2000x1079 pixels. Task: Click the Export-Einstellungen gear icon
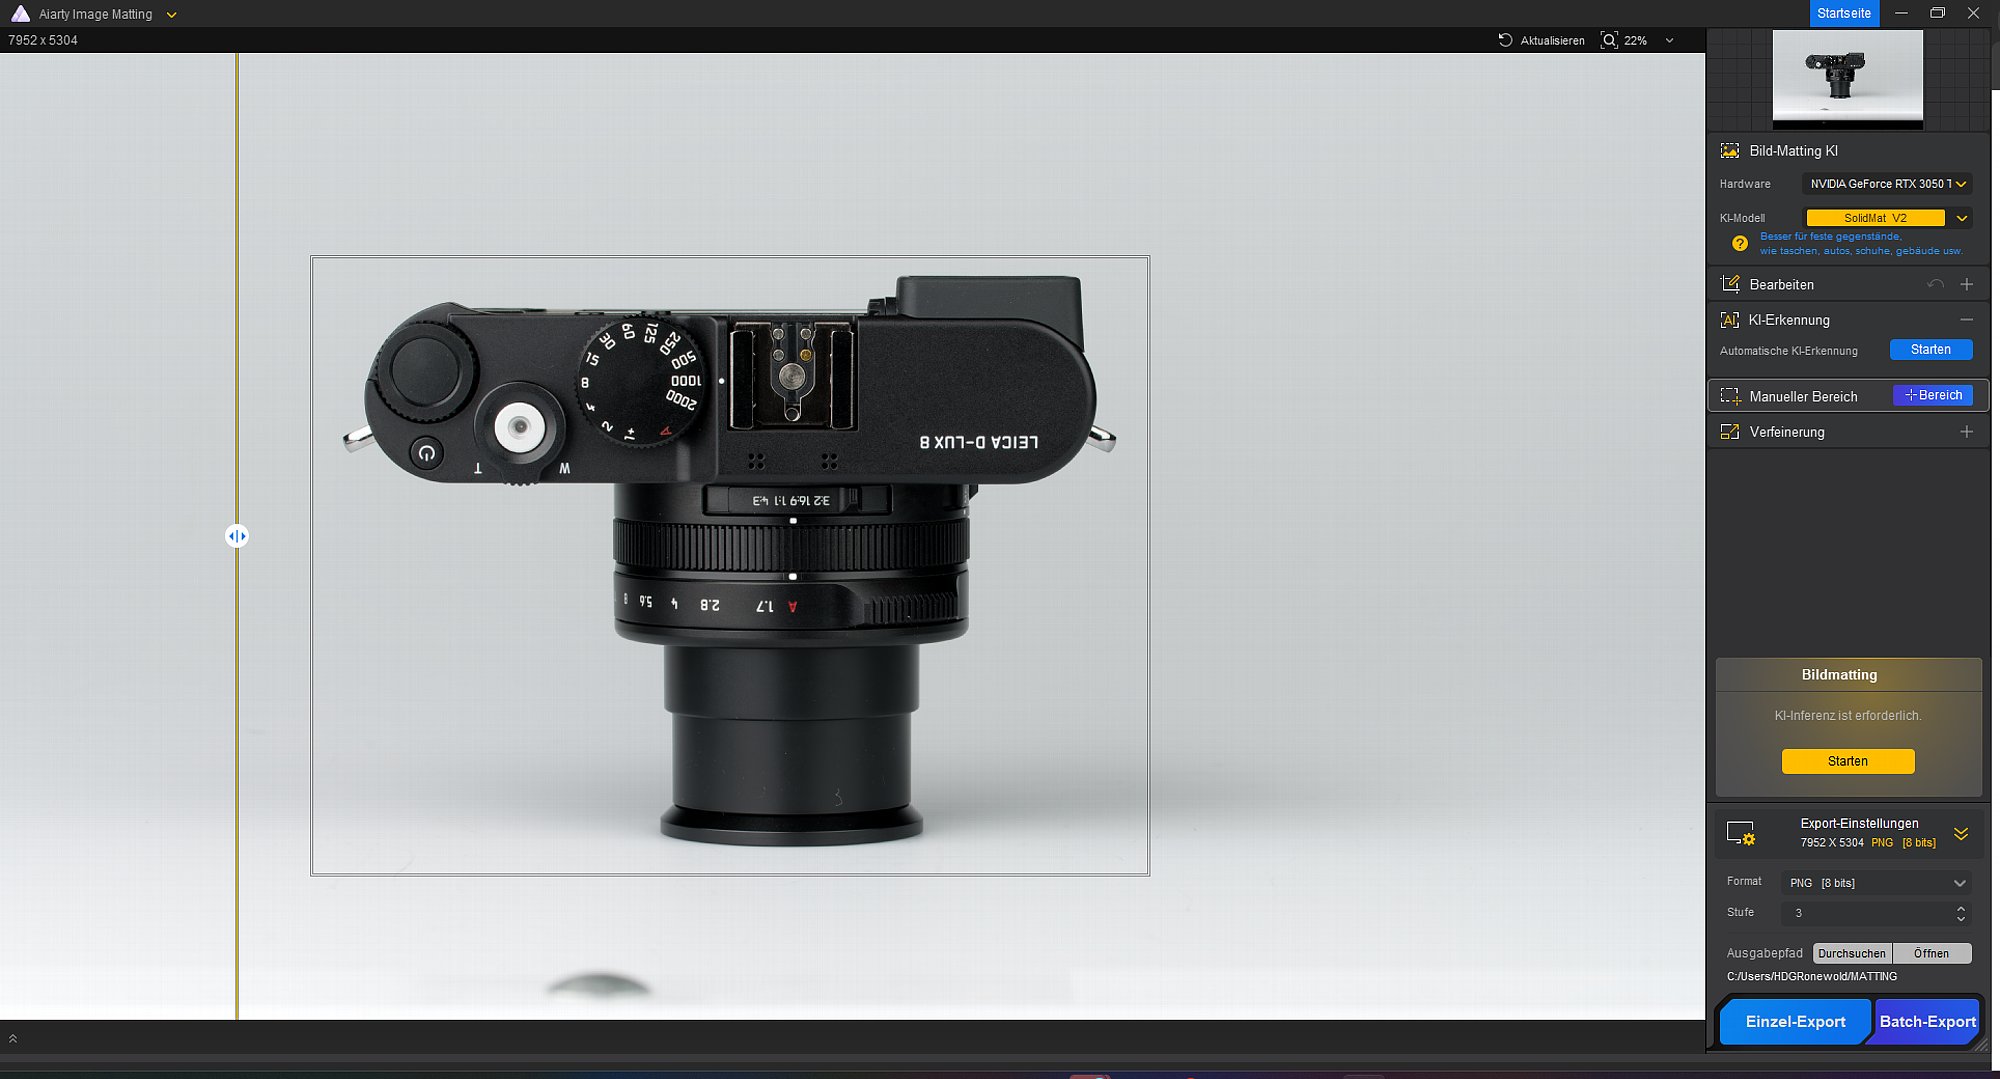(x=1741, y=833)
